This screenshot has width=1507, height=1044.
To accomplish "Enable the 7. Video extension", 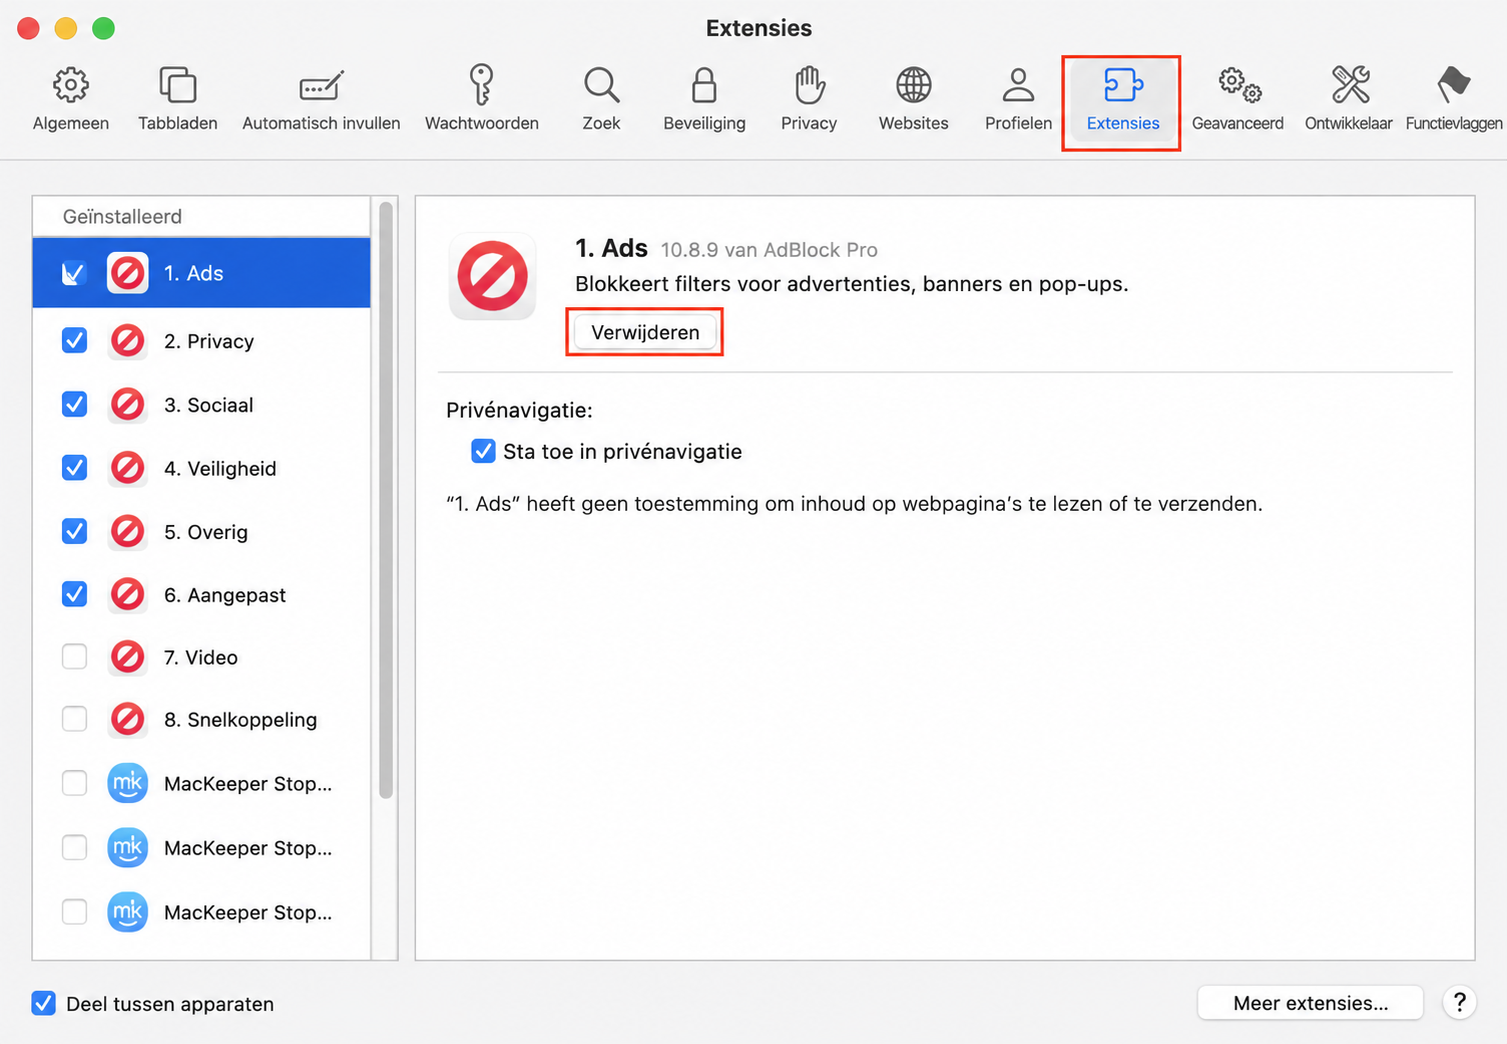I will coord(74,657).
